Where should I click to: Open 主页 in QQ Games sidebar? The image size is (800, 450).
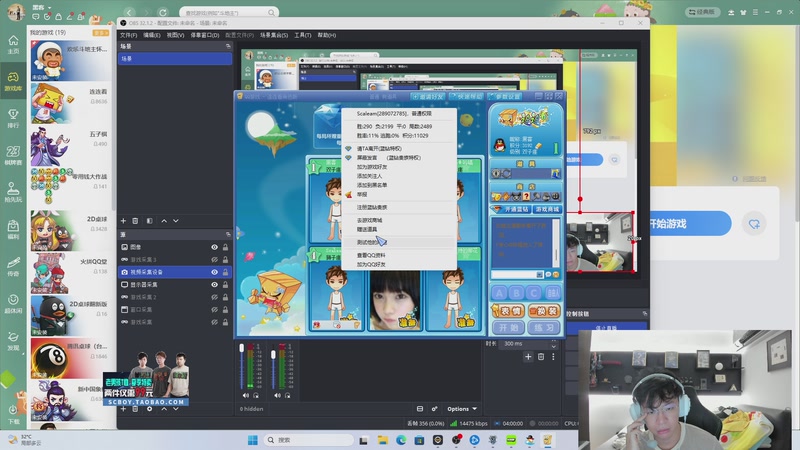pyautogui.click(x=13, y=44)
